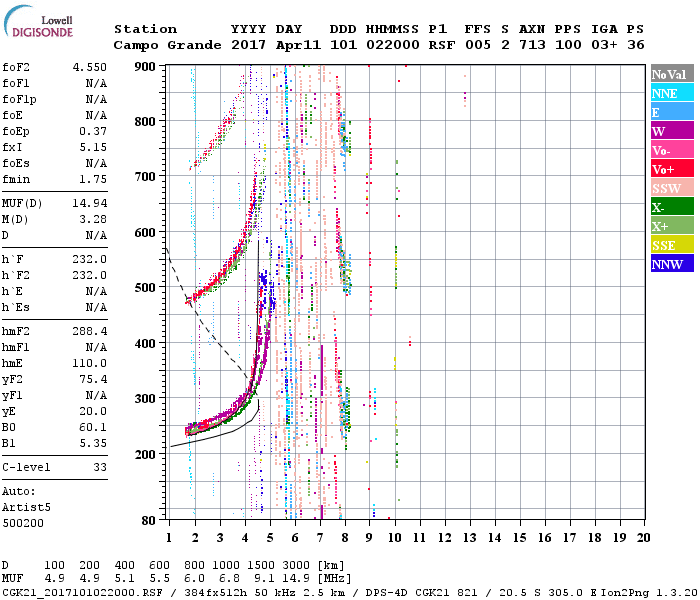This screenshot has height=600, width=700.
Task: Click the MUF 9.1 value in bottom table
Action: [264, 579]
